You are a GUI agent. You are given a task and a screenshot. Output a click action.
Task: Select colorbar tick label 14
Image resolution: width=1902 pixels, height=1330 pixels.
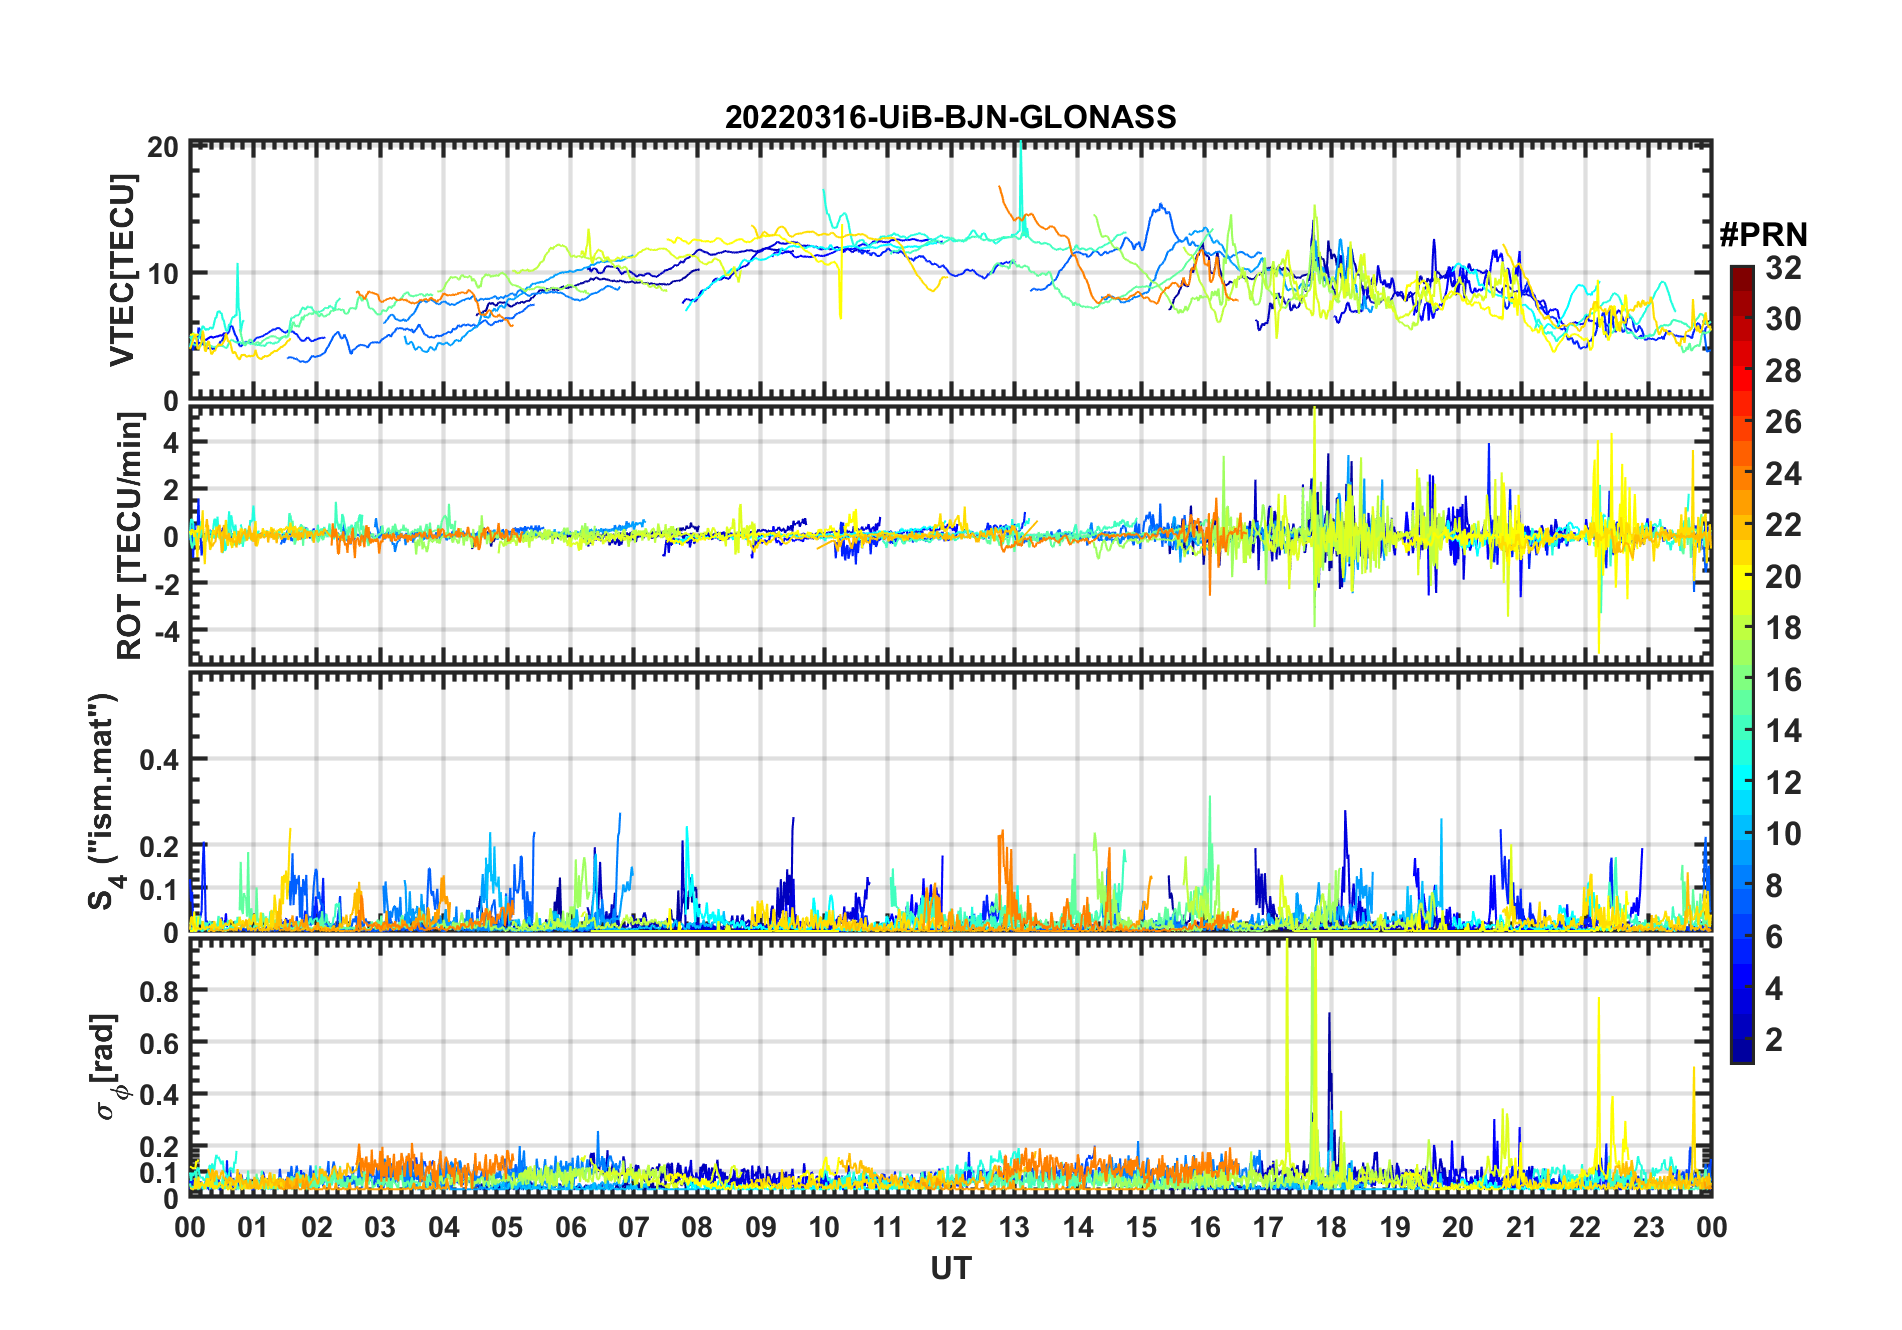pyautogui.click(x=1783, y=731)
